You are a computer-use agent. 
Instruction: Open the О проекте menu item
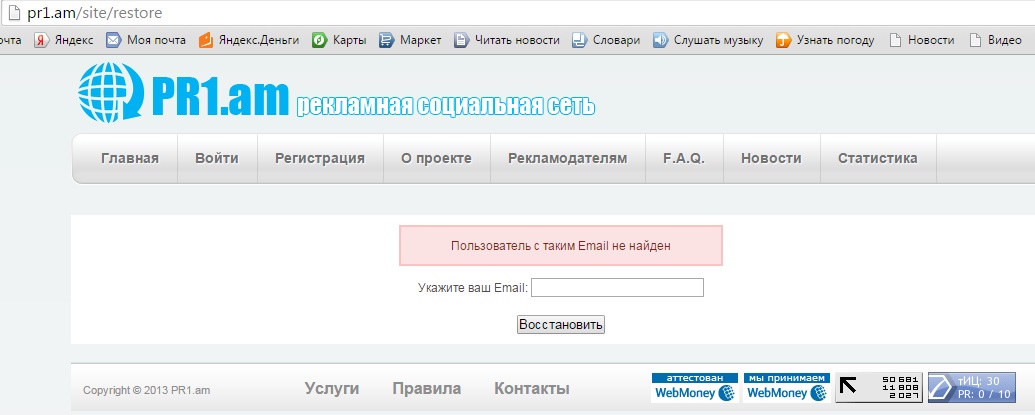436,158
